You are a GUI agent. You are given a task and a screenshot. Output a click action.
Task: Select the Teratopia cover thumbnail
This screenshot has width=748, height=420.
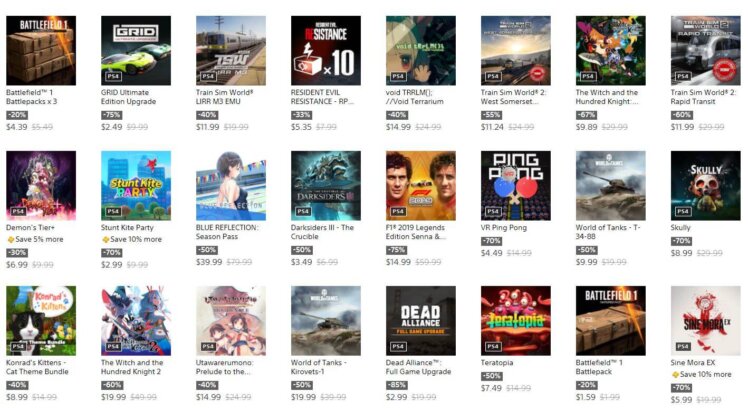click(516, 321)
